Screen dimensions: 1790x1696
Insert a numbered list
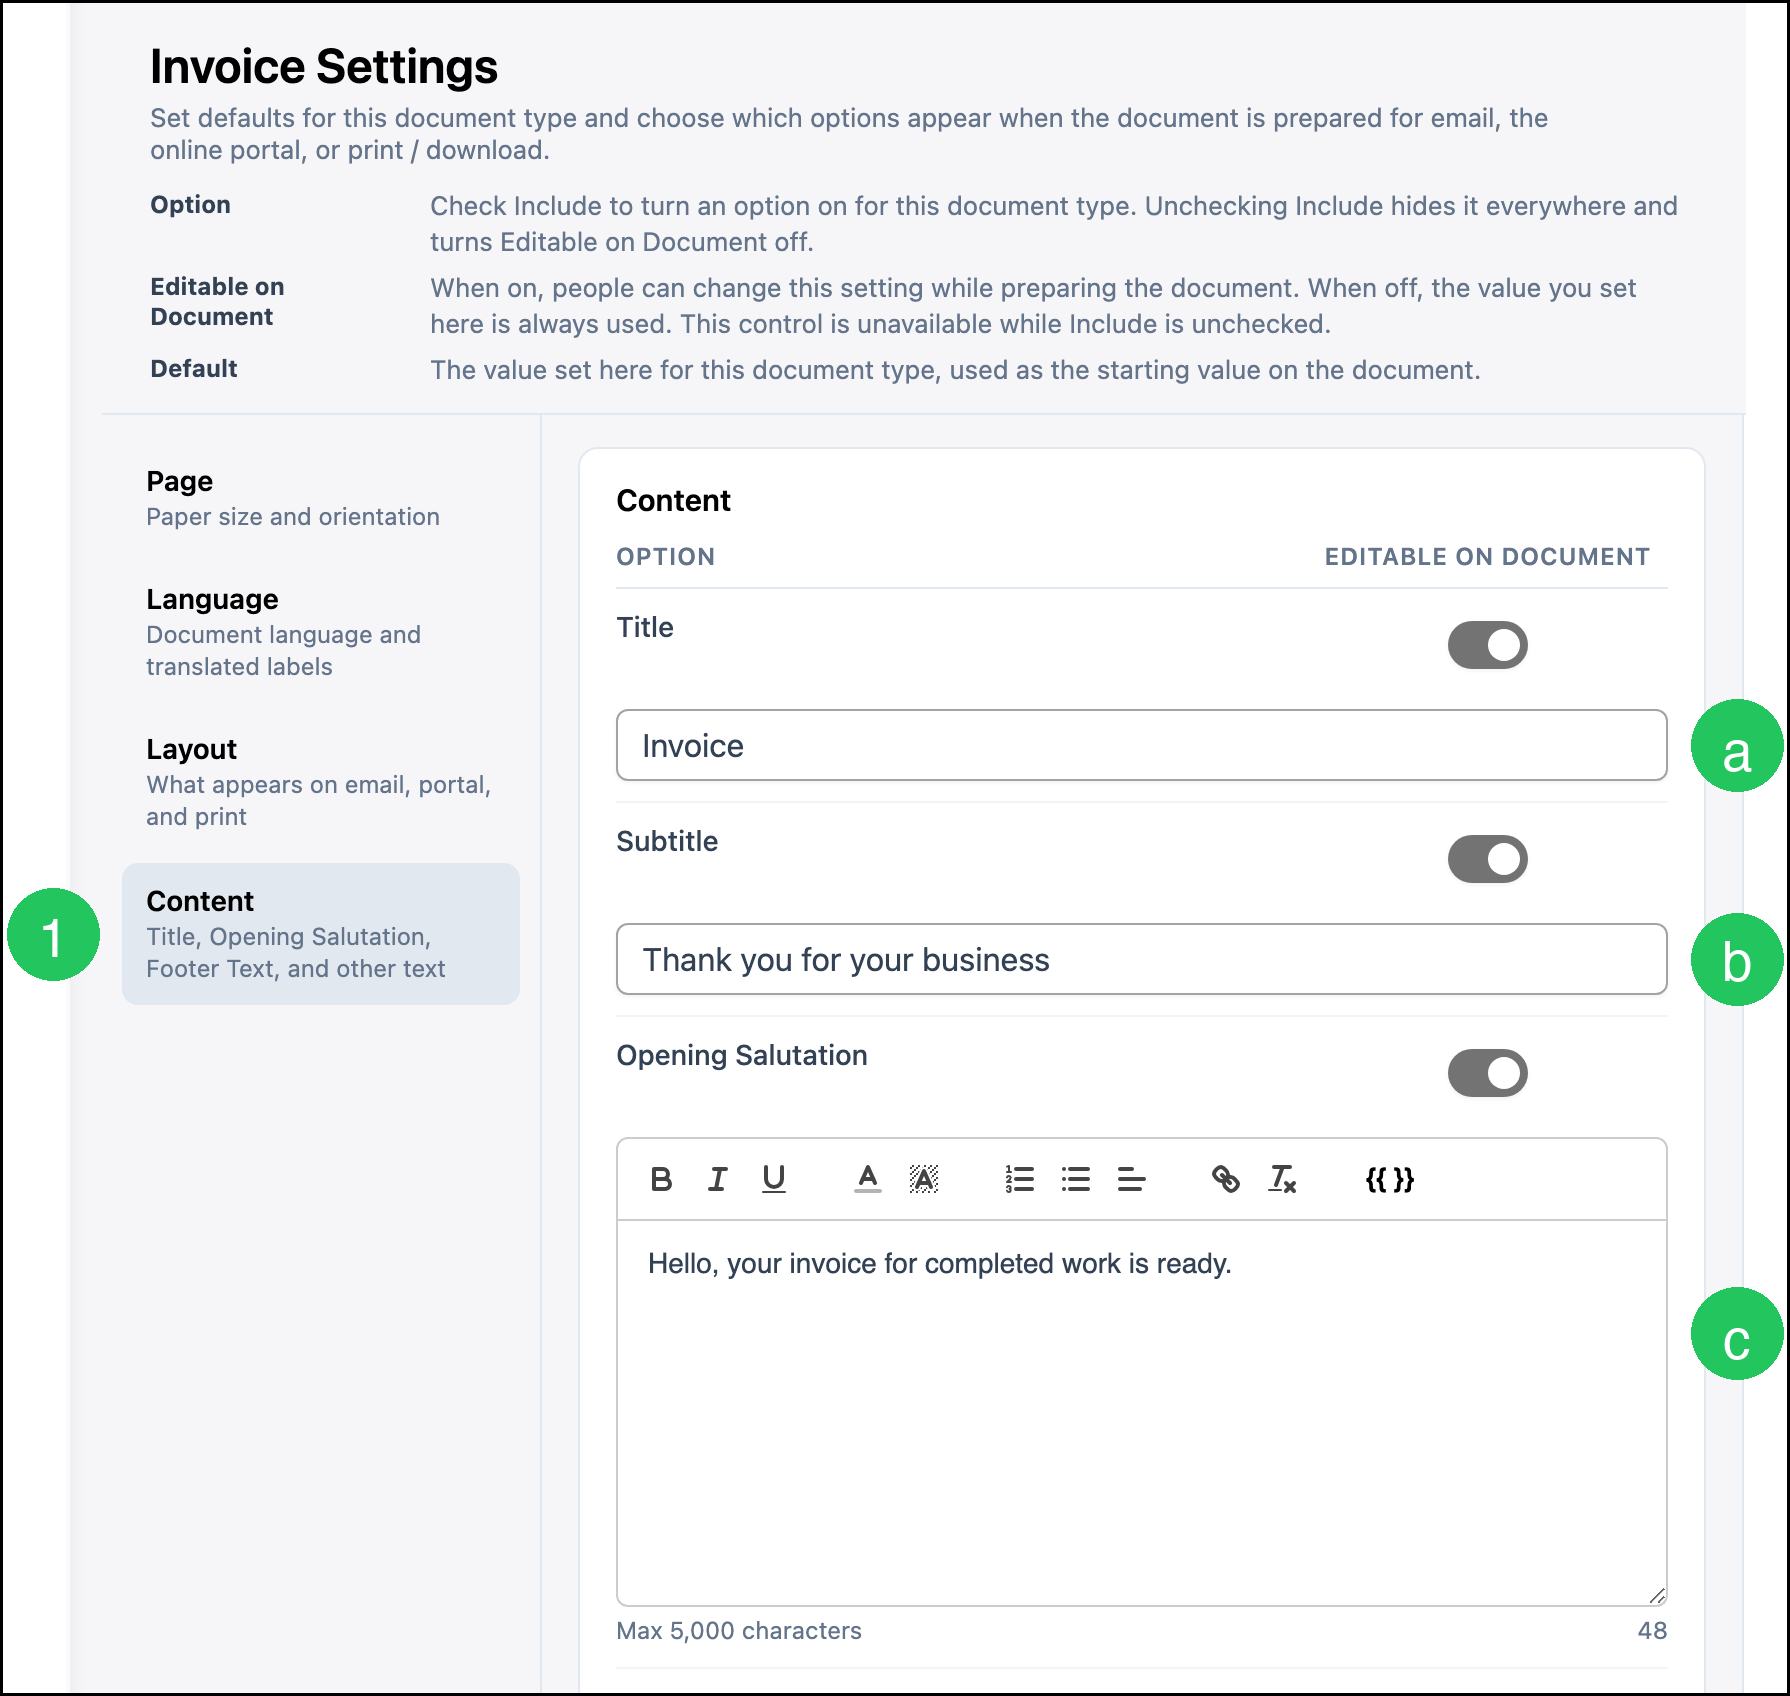click(x=1019, y=1180)
